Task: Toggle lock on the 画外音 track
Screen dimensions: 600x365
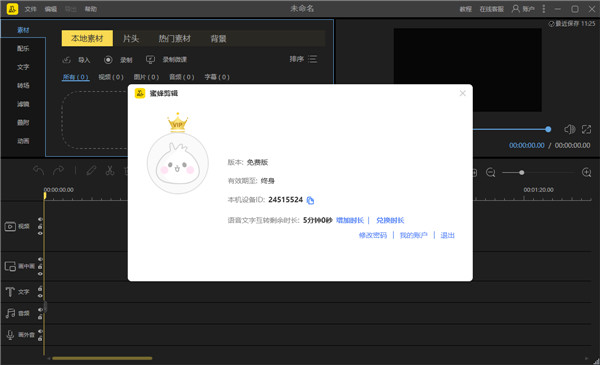Action: 40,338
